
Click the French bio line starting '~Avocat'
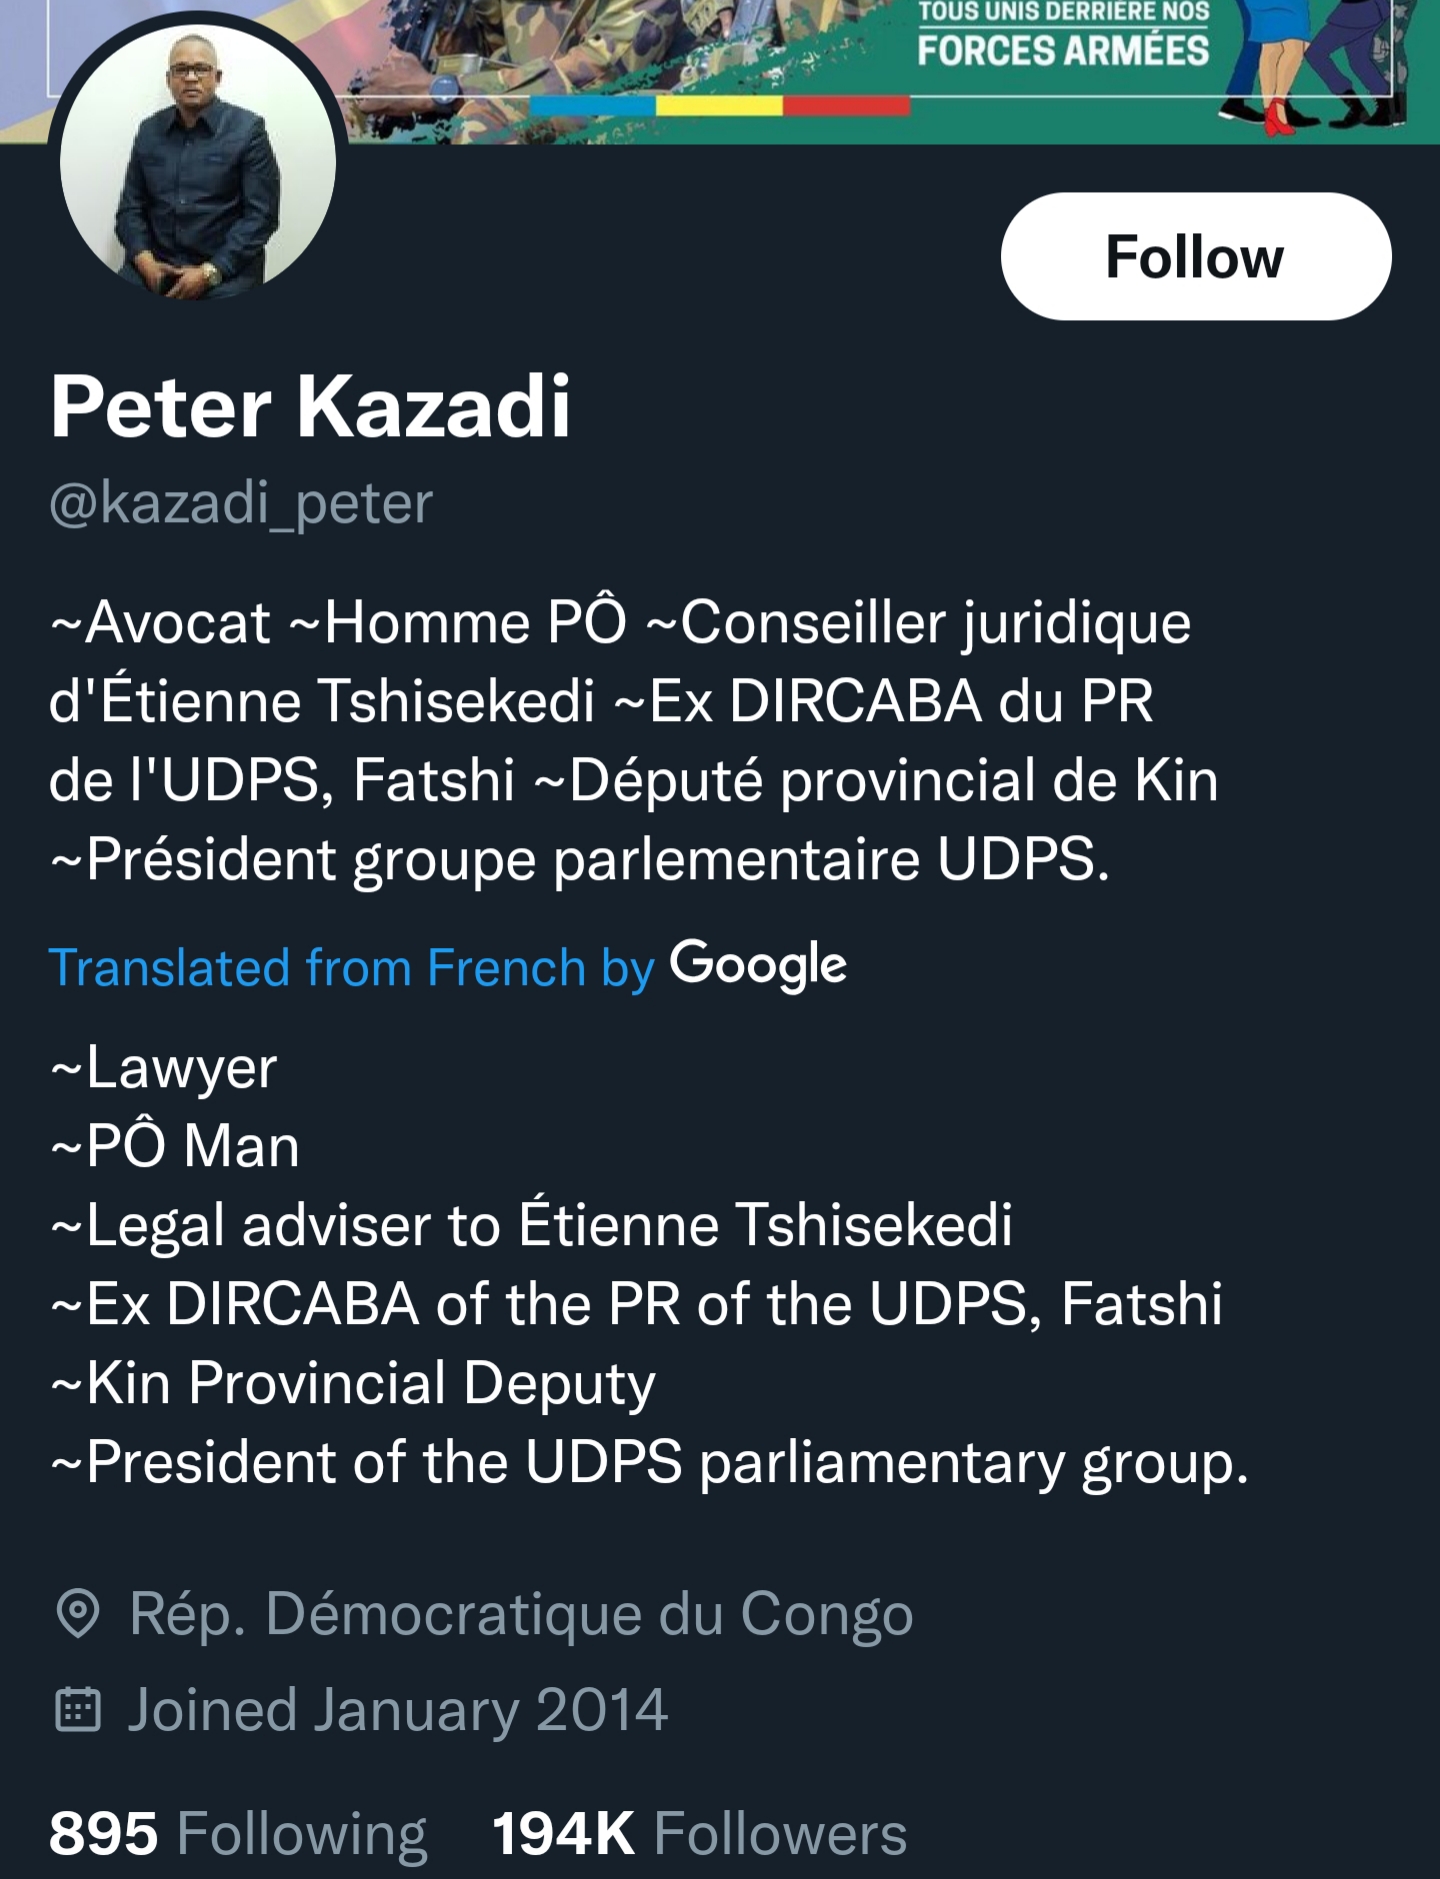620,623
